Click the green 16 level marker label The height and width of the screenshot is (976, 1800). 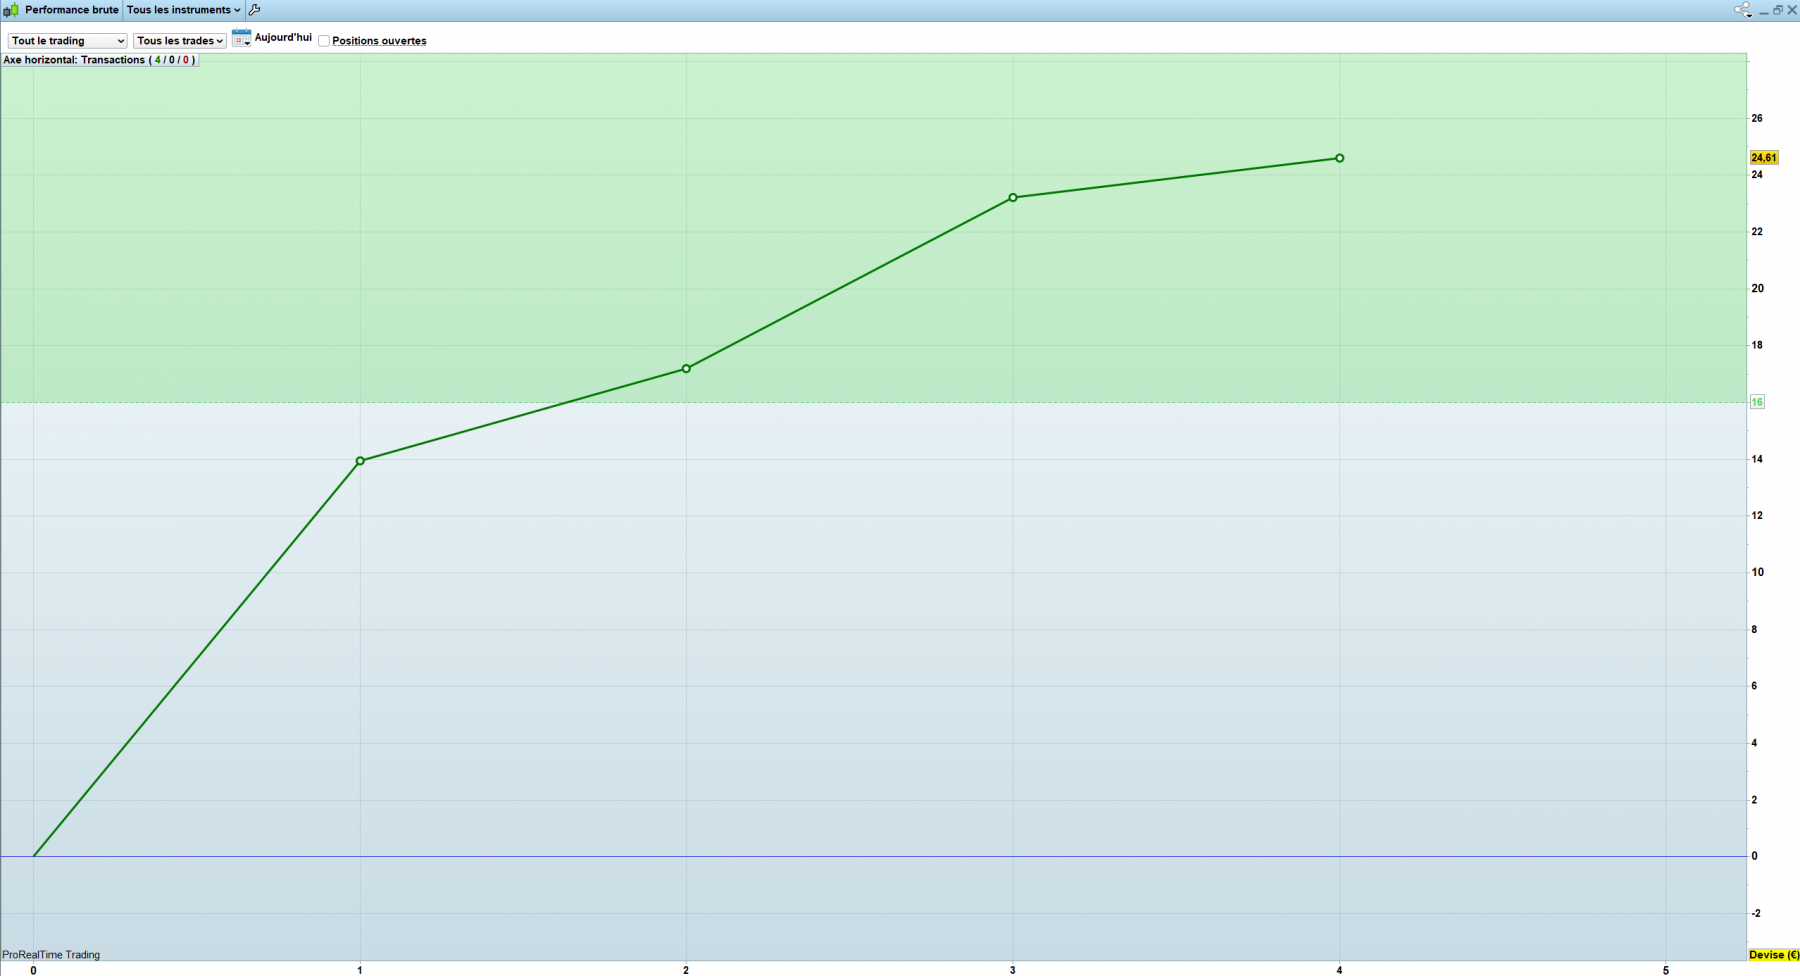[x=1757, y=402]
